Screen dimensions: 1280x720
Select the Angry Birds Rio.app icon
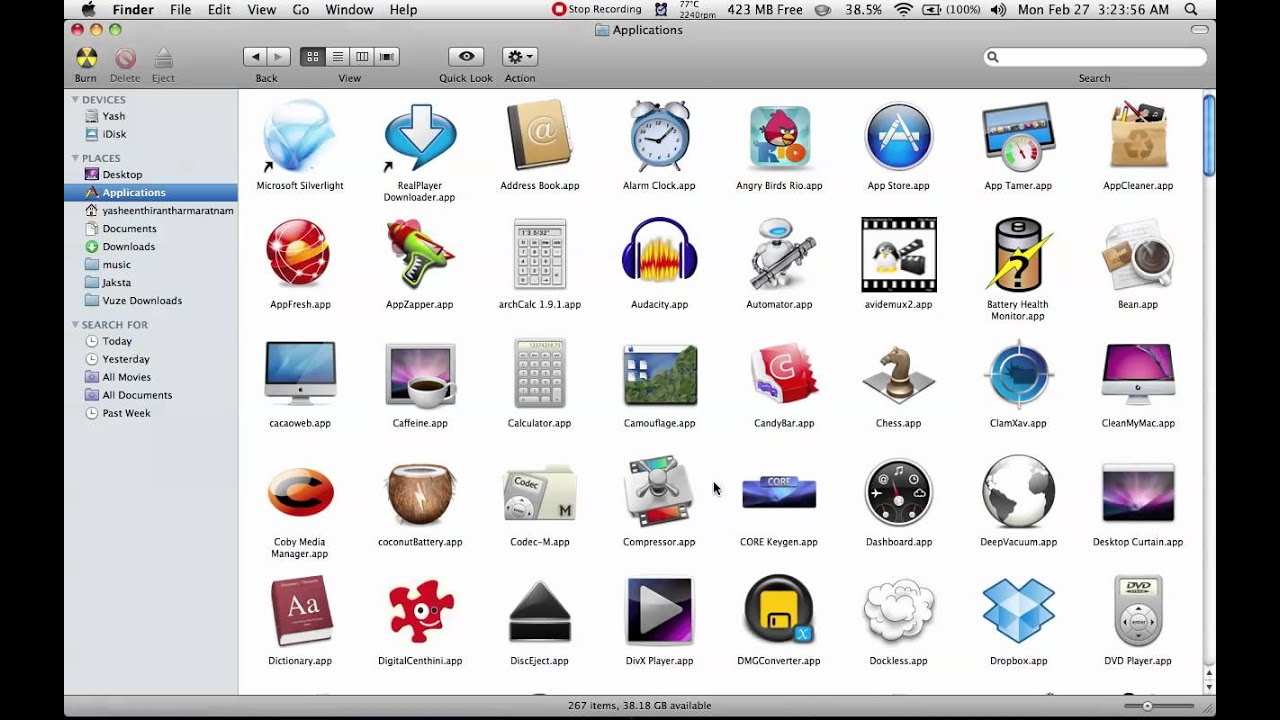click(x=779, y=137)
